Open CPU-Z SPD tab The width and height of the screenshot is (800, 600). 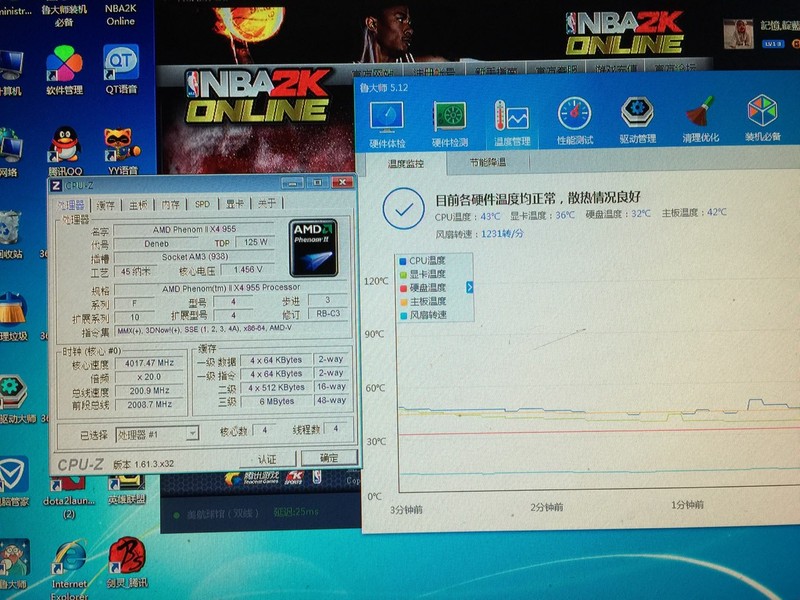(x=202, y=204)
